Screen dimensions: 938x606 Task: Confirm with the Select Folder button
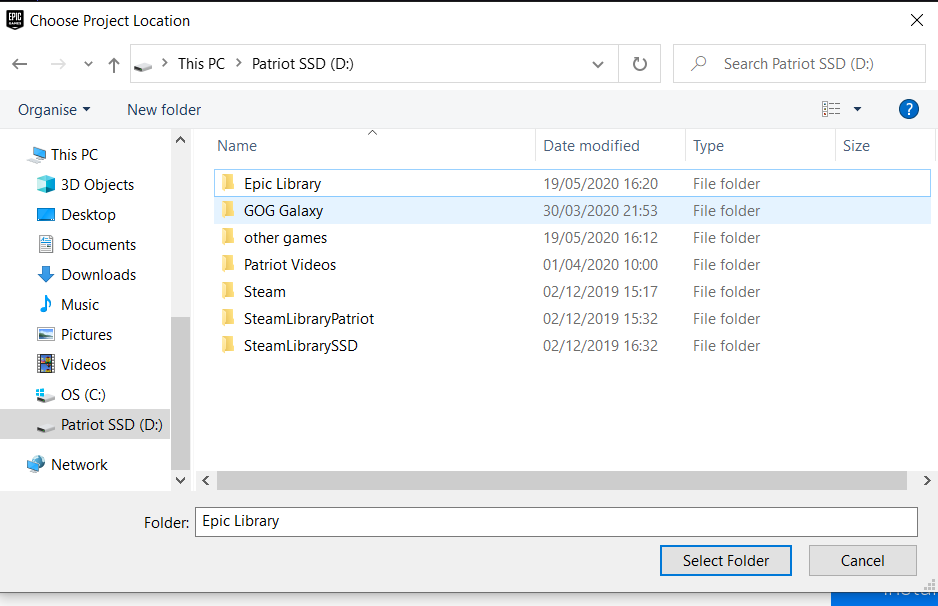(x=726, y=561)
